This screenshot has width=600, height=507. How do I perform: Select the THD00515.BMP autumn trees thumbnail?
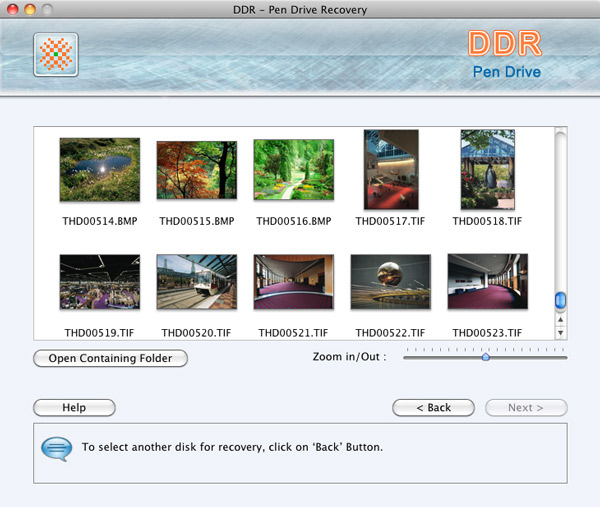196,170
